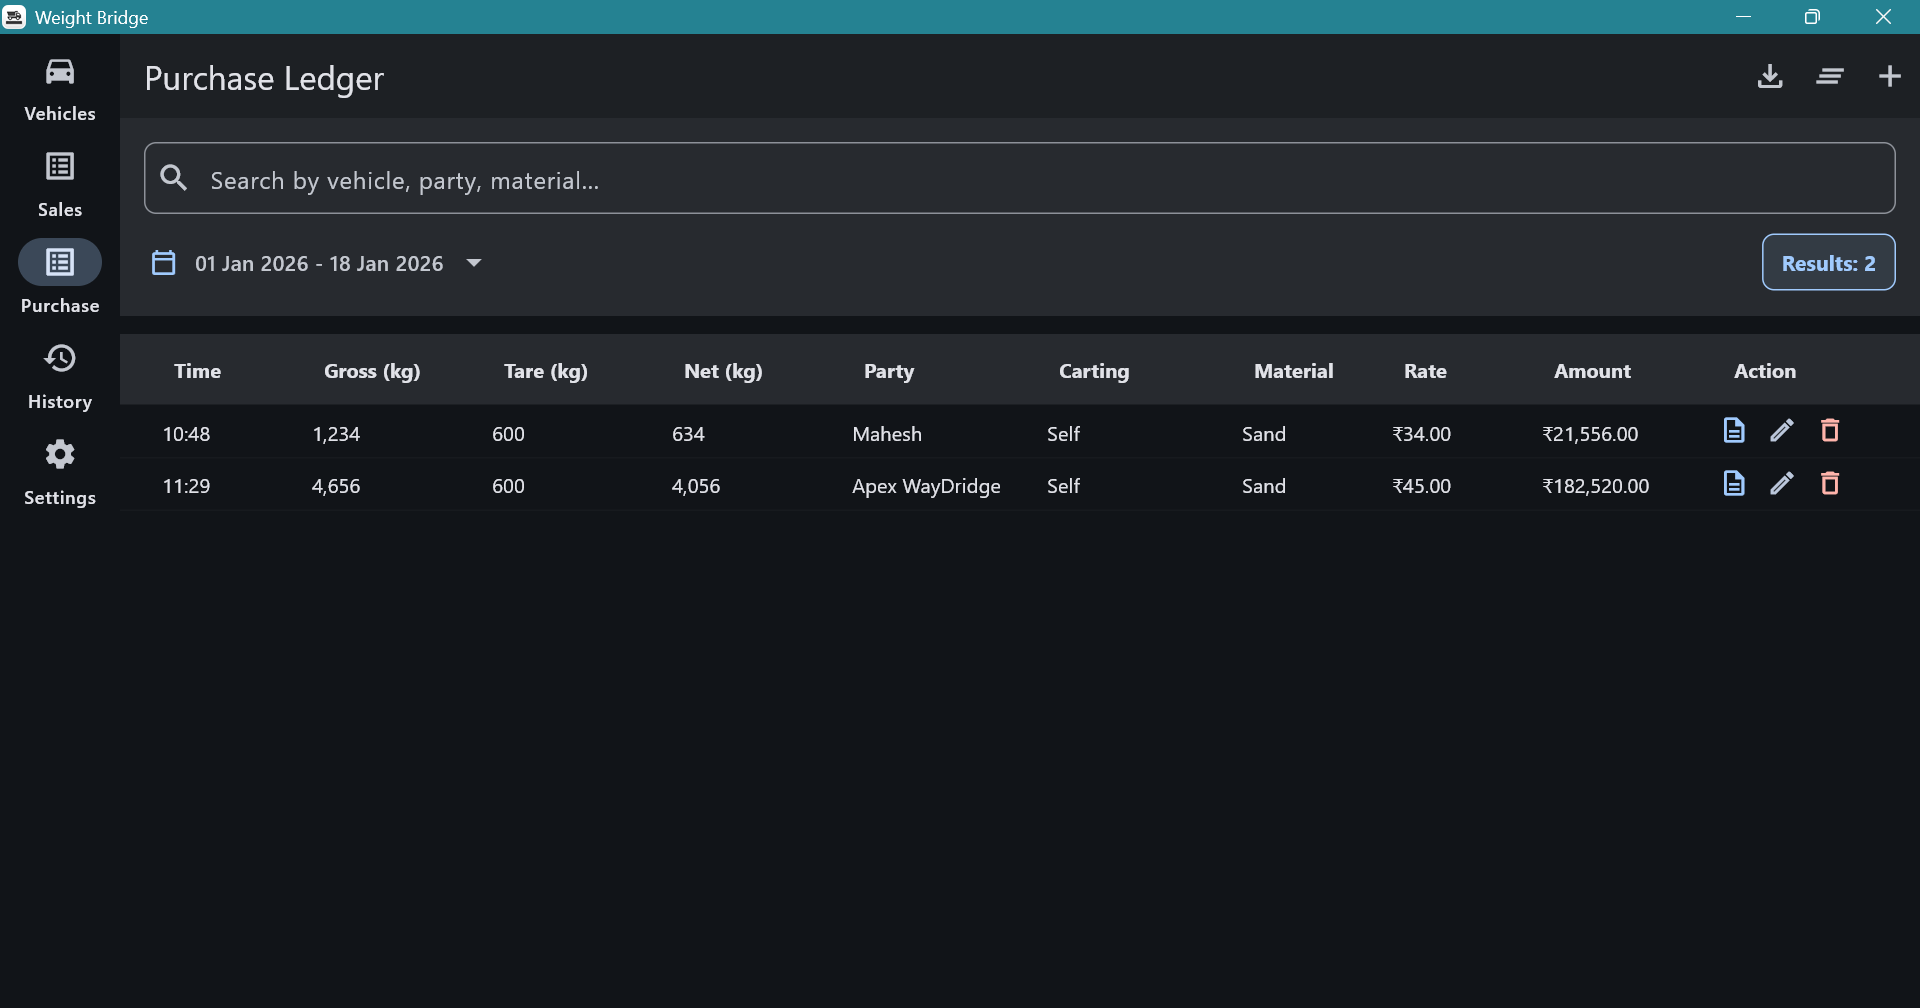Delete the Apex WayDridge purchase entry
Screen dimensions: 1920x1008
pyautogui.click(x=1830, y=483)
